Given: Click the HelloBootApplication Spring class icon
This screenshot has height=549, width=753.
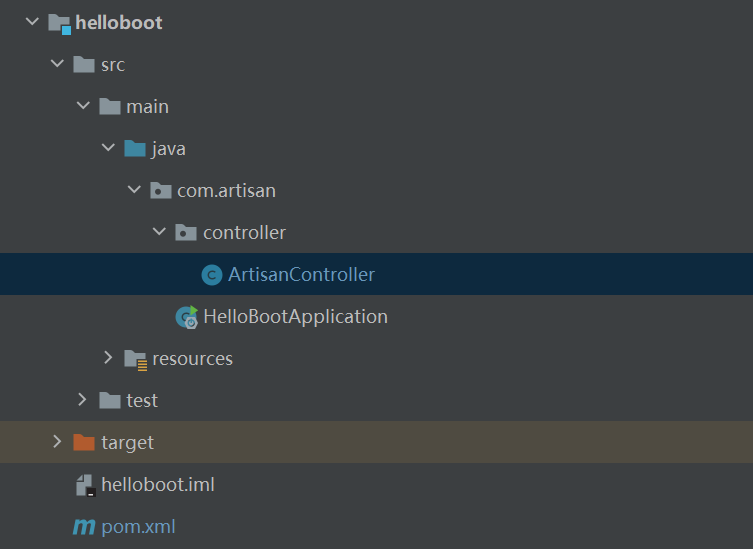Looking at the screenshot, I should coord(186,317).
